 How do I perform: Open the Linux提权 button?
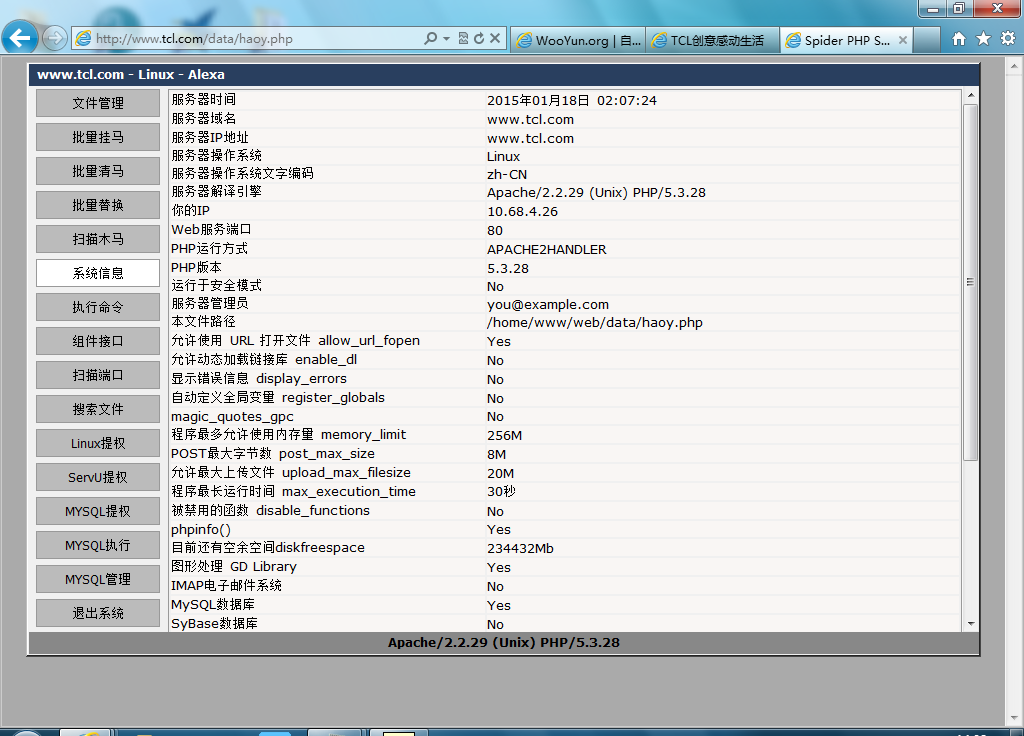[98, 443]
